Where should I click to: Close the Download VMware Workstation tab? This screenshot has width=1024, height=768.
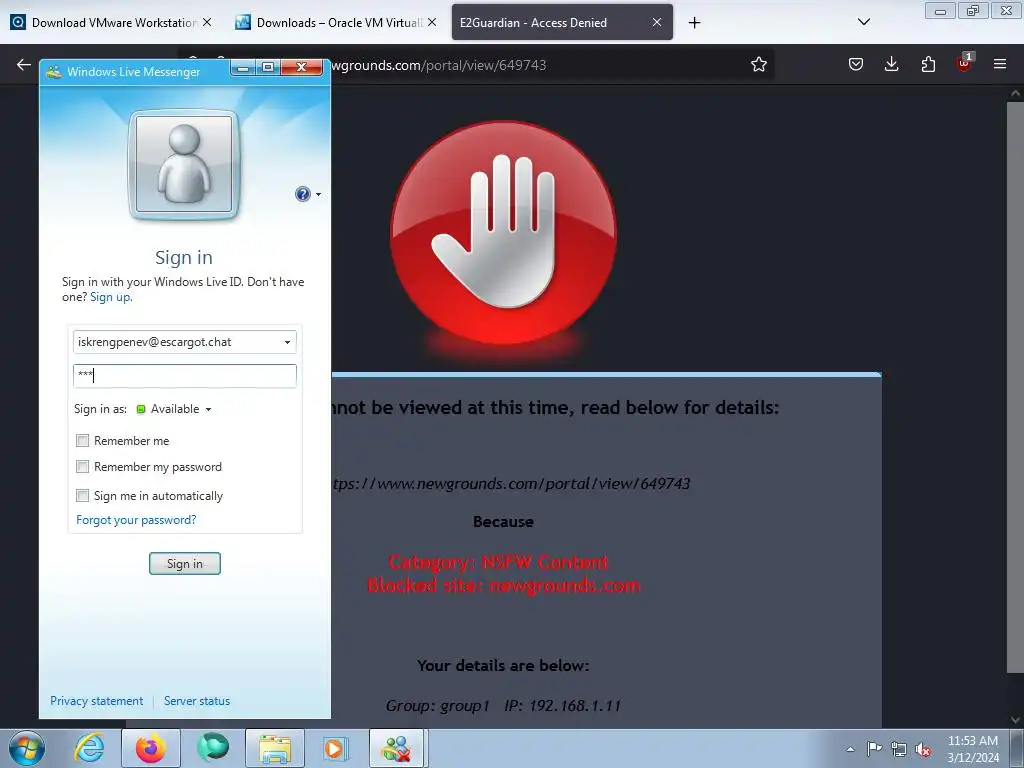207,22
